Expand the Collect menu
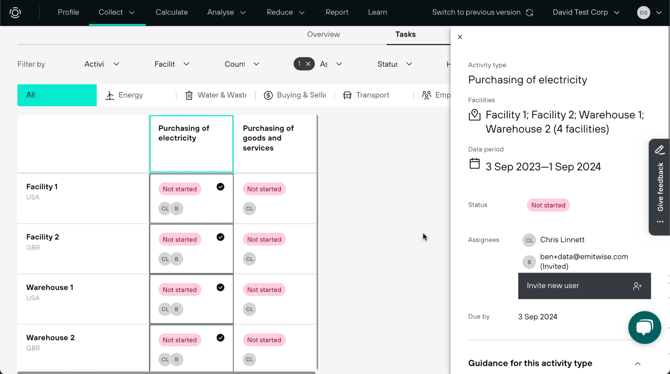Screen dimensions: 670x374 pos(117,12)
